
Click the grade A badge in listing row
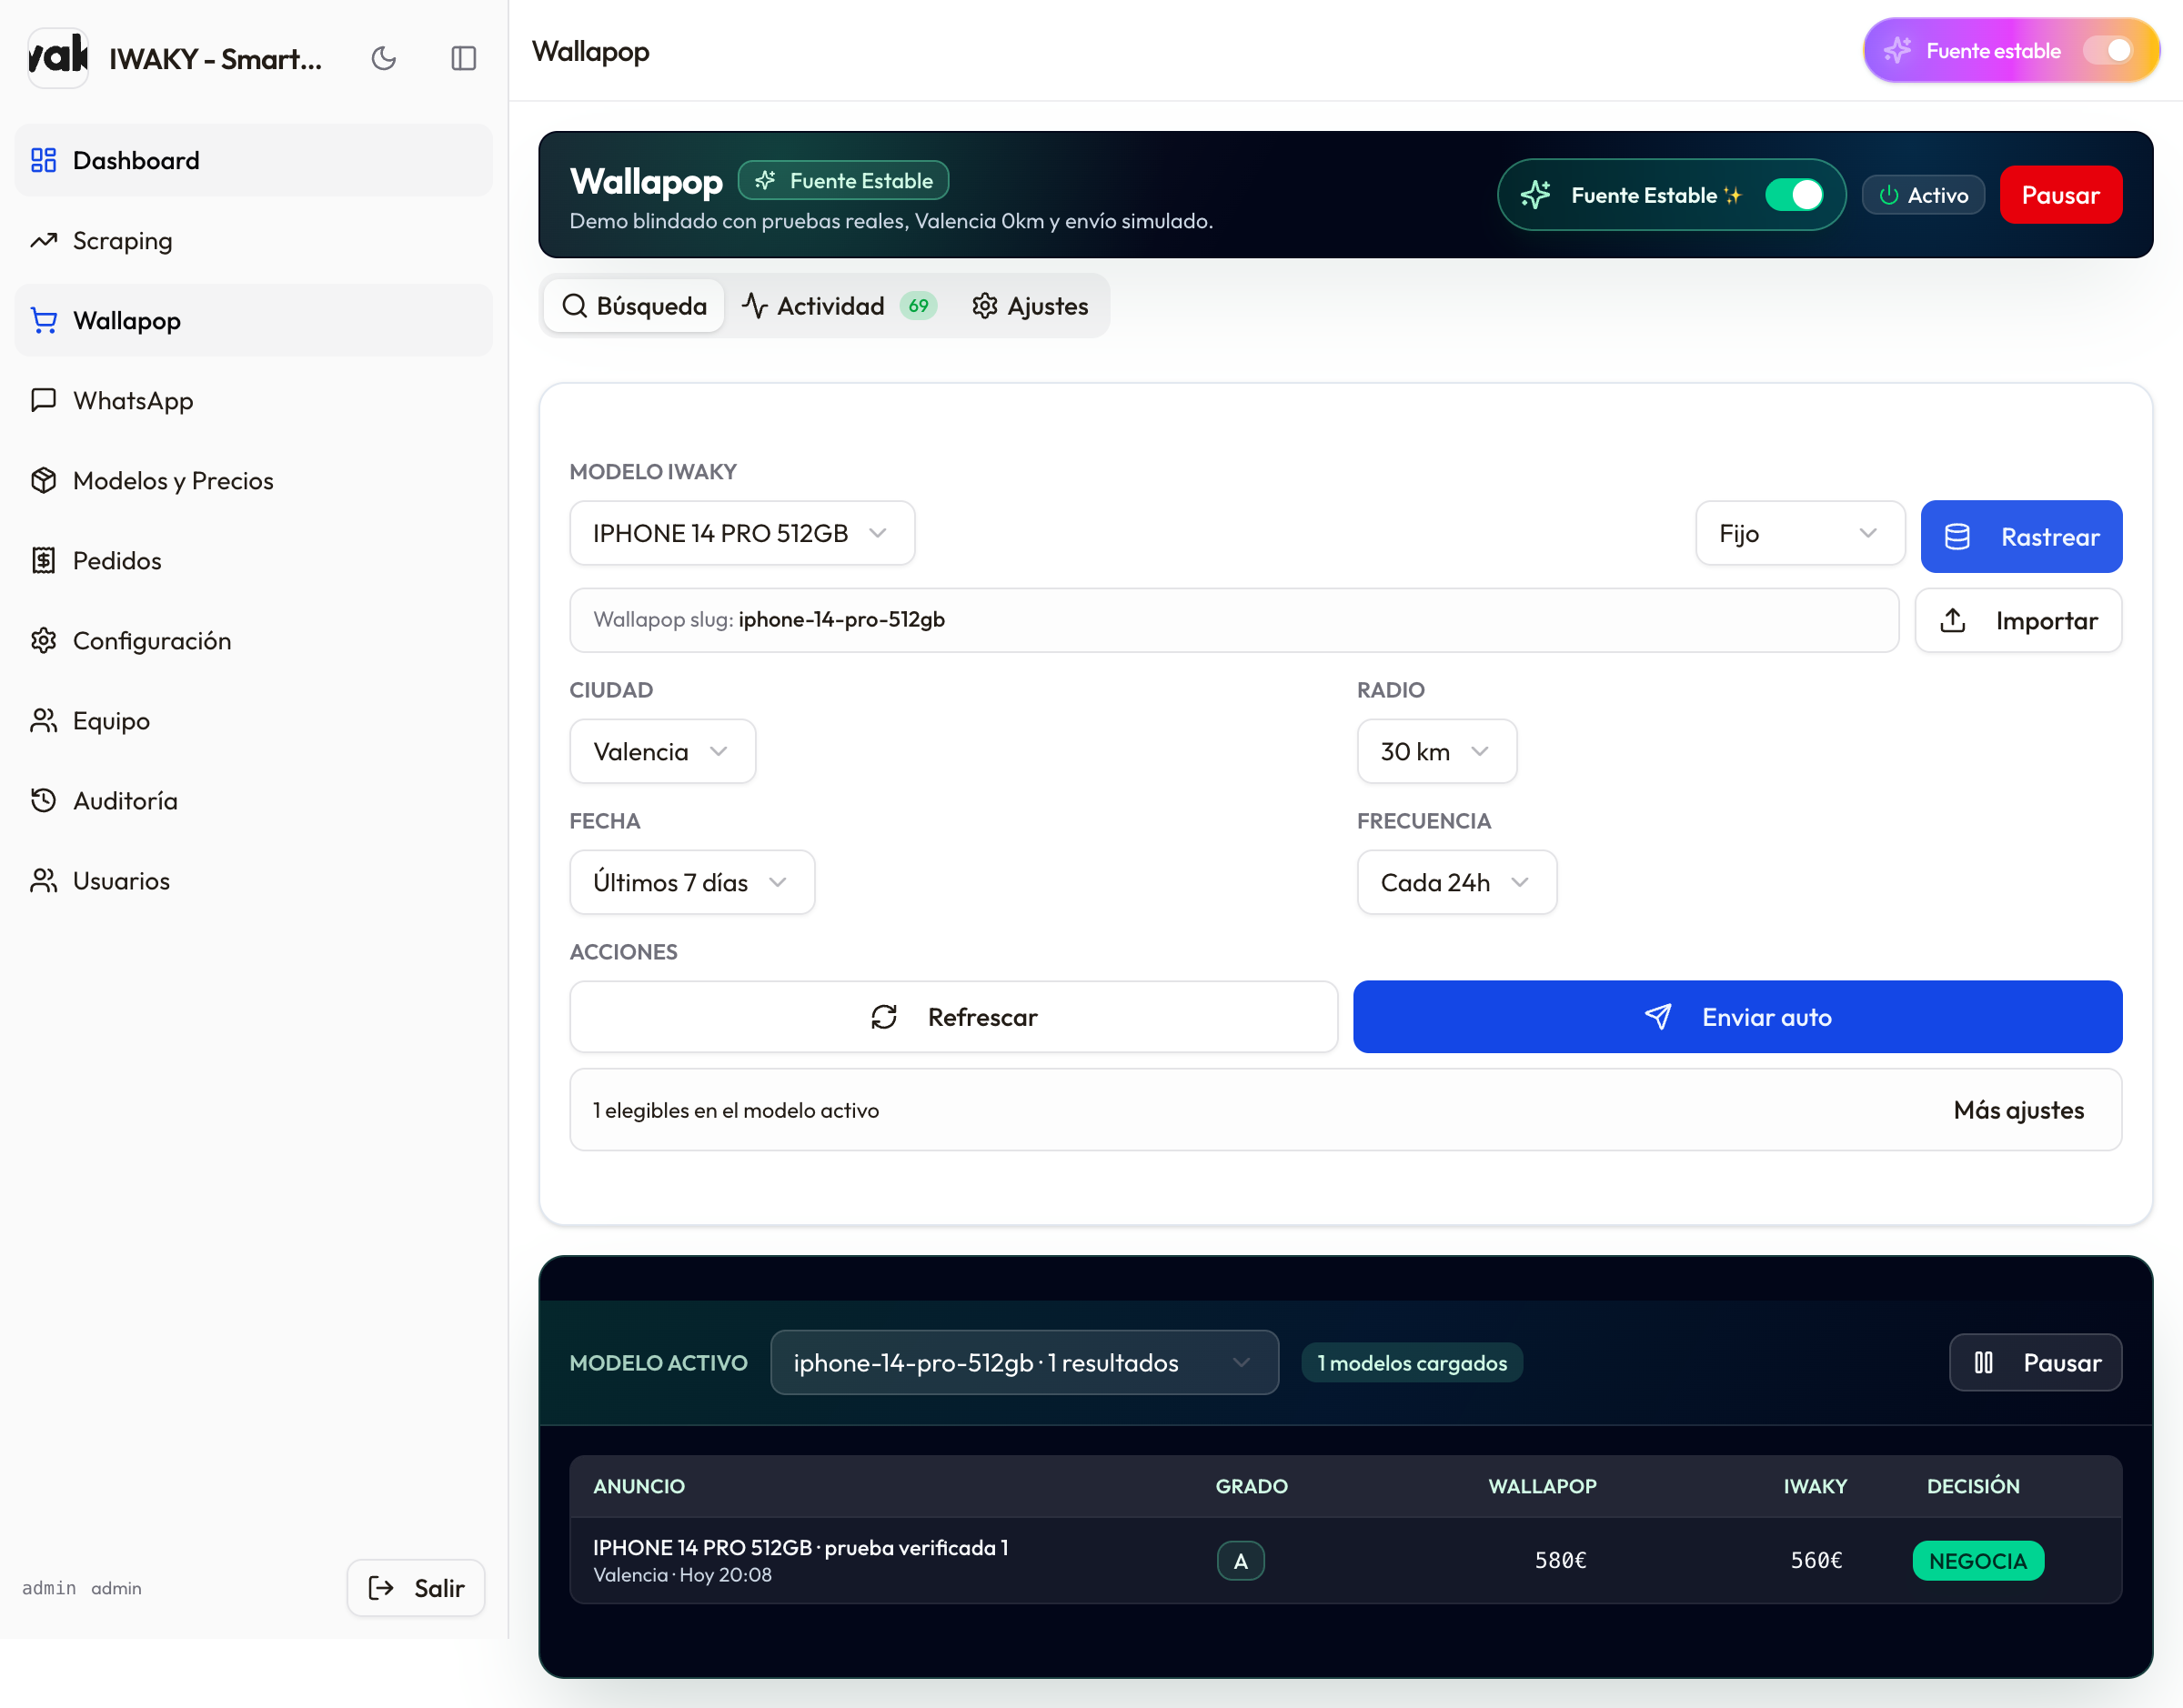pyautogui.click(x=1240, y=1561)
